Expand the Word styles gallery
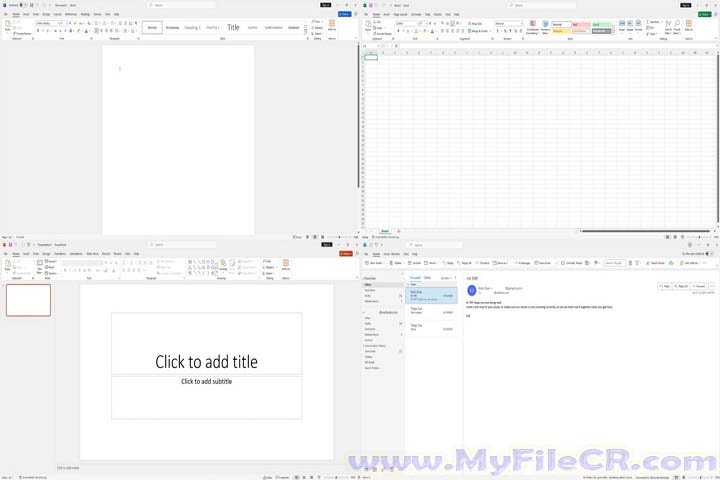 [305, 33]
